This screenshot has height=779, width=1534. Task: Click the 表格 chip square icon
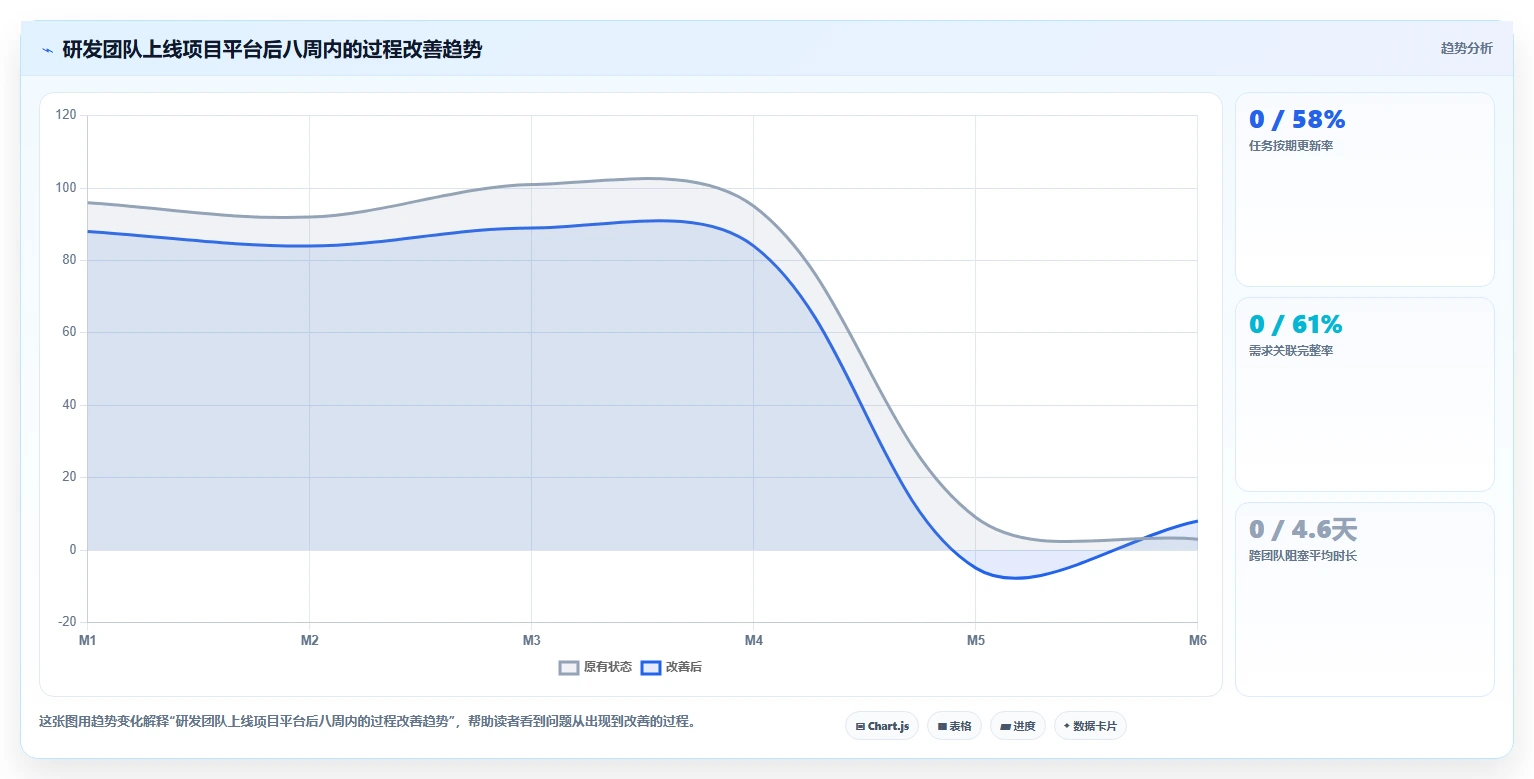[942, 727]
